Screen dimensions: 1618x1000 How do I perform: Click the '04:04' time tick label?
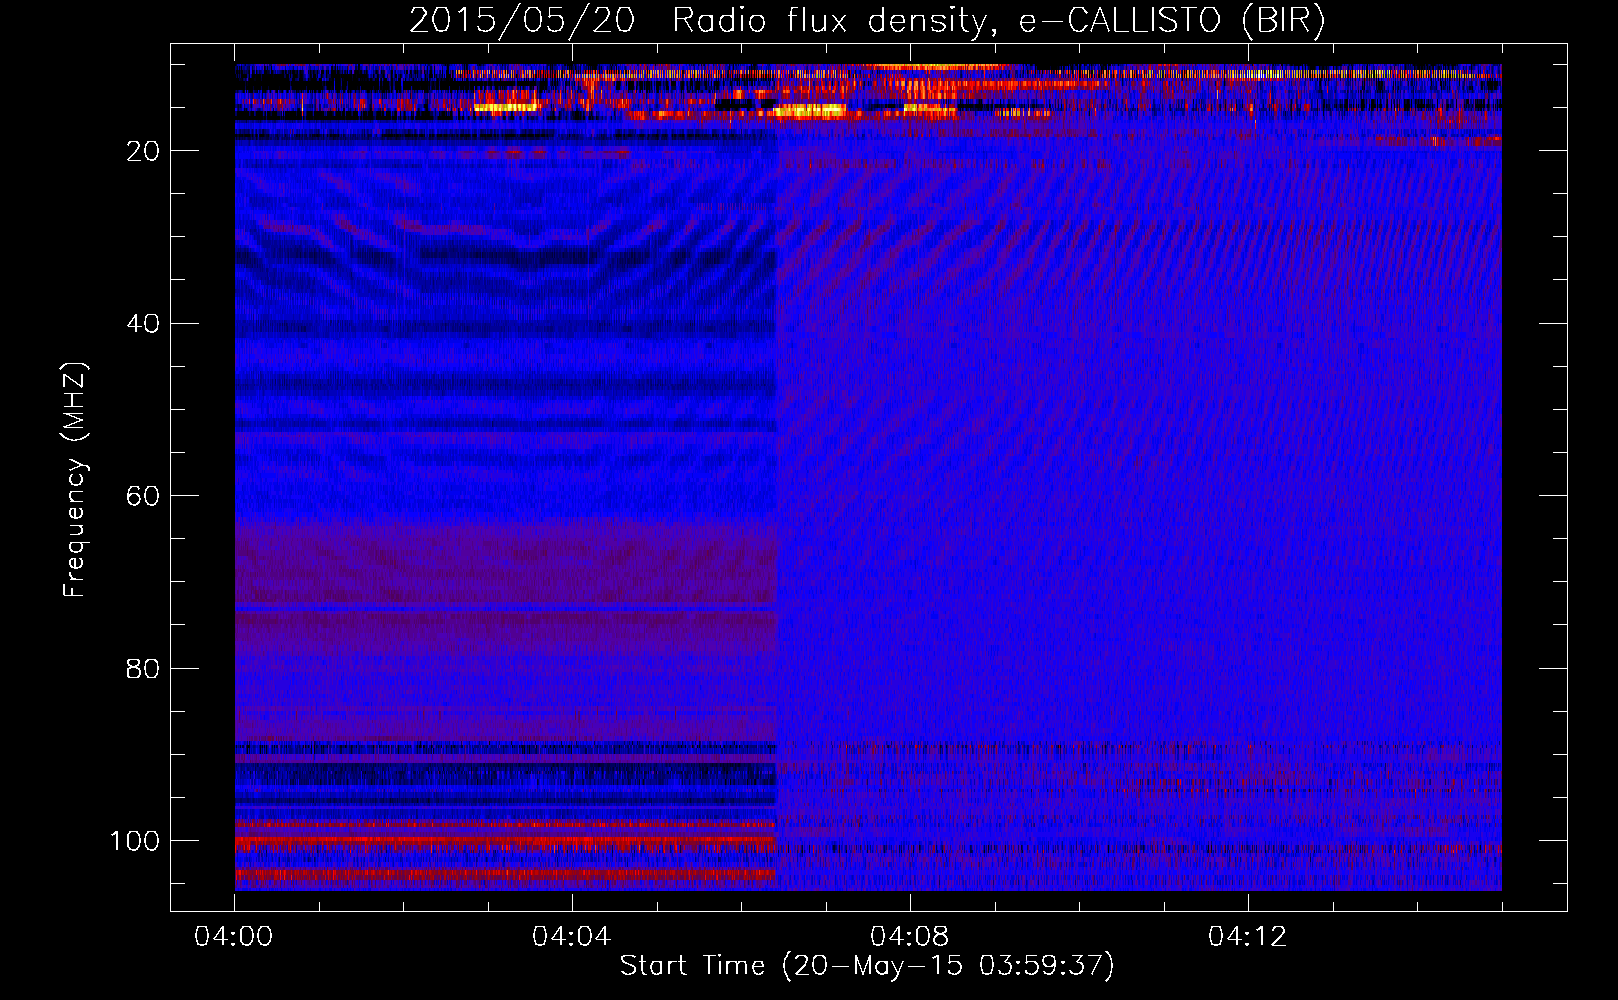pos(572,937)
